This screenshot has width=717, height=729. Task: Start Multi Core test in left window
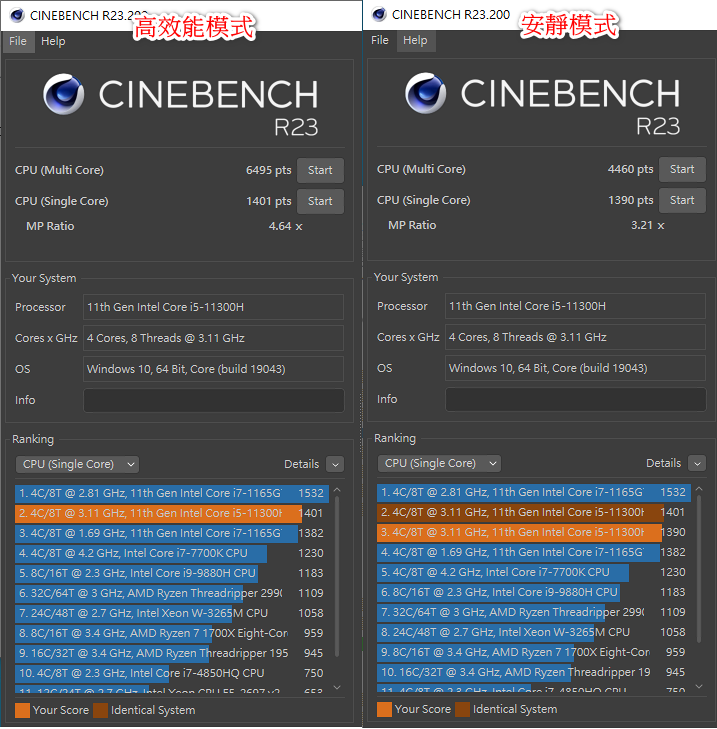pyautogui.click(x=320, y=170)
